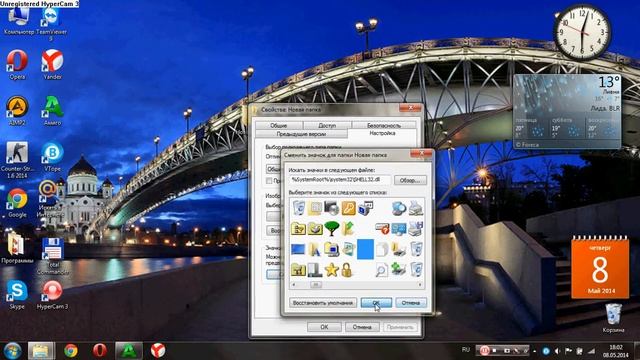This screenshot has width=640, height=360.
Task: Open the Программы folder on desktop
Action: click(x=17, y=248)
